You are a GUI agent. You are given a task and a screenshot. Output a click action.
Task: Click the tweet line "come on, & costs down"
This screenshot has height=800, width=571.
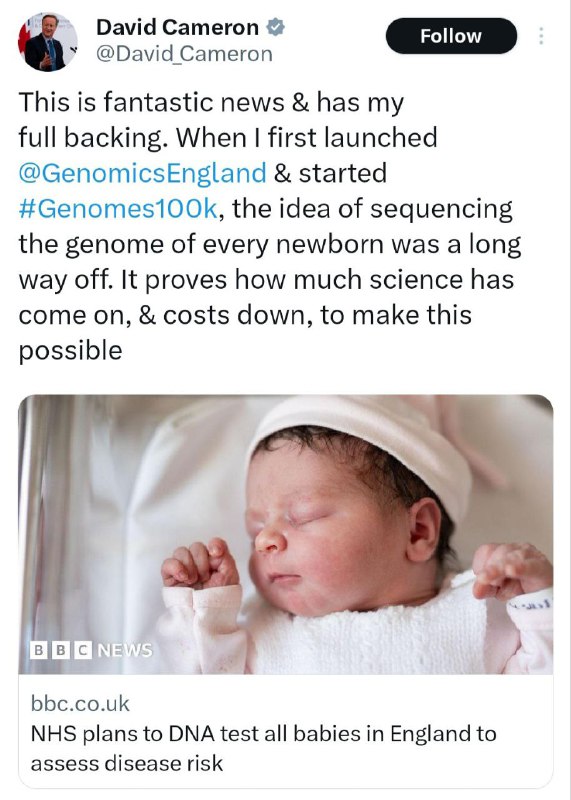pos(245,315)
